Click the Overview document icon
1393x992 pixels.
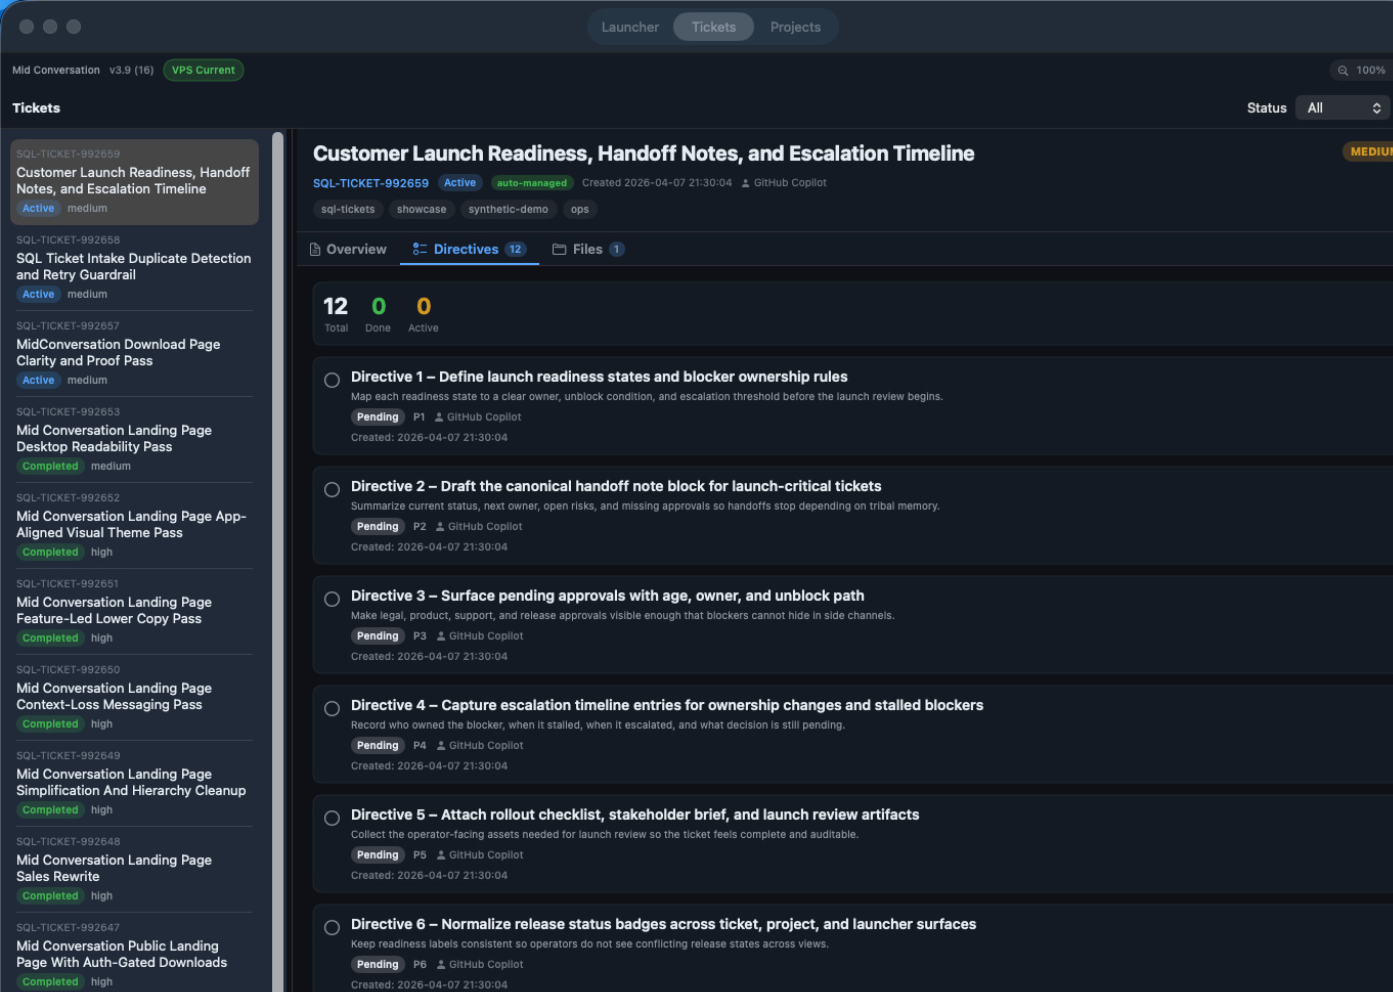click(314, 249)
